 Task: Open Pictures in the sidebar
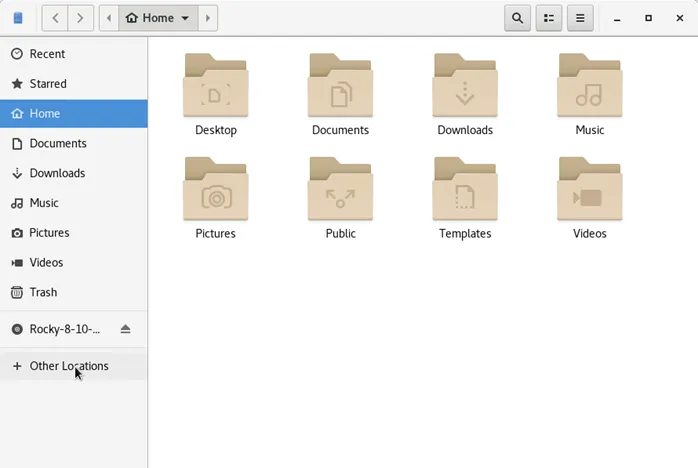(x=73, y=233)
